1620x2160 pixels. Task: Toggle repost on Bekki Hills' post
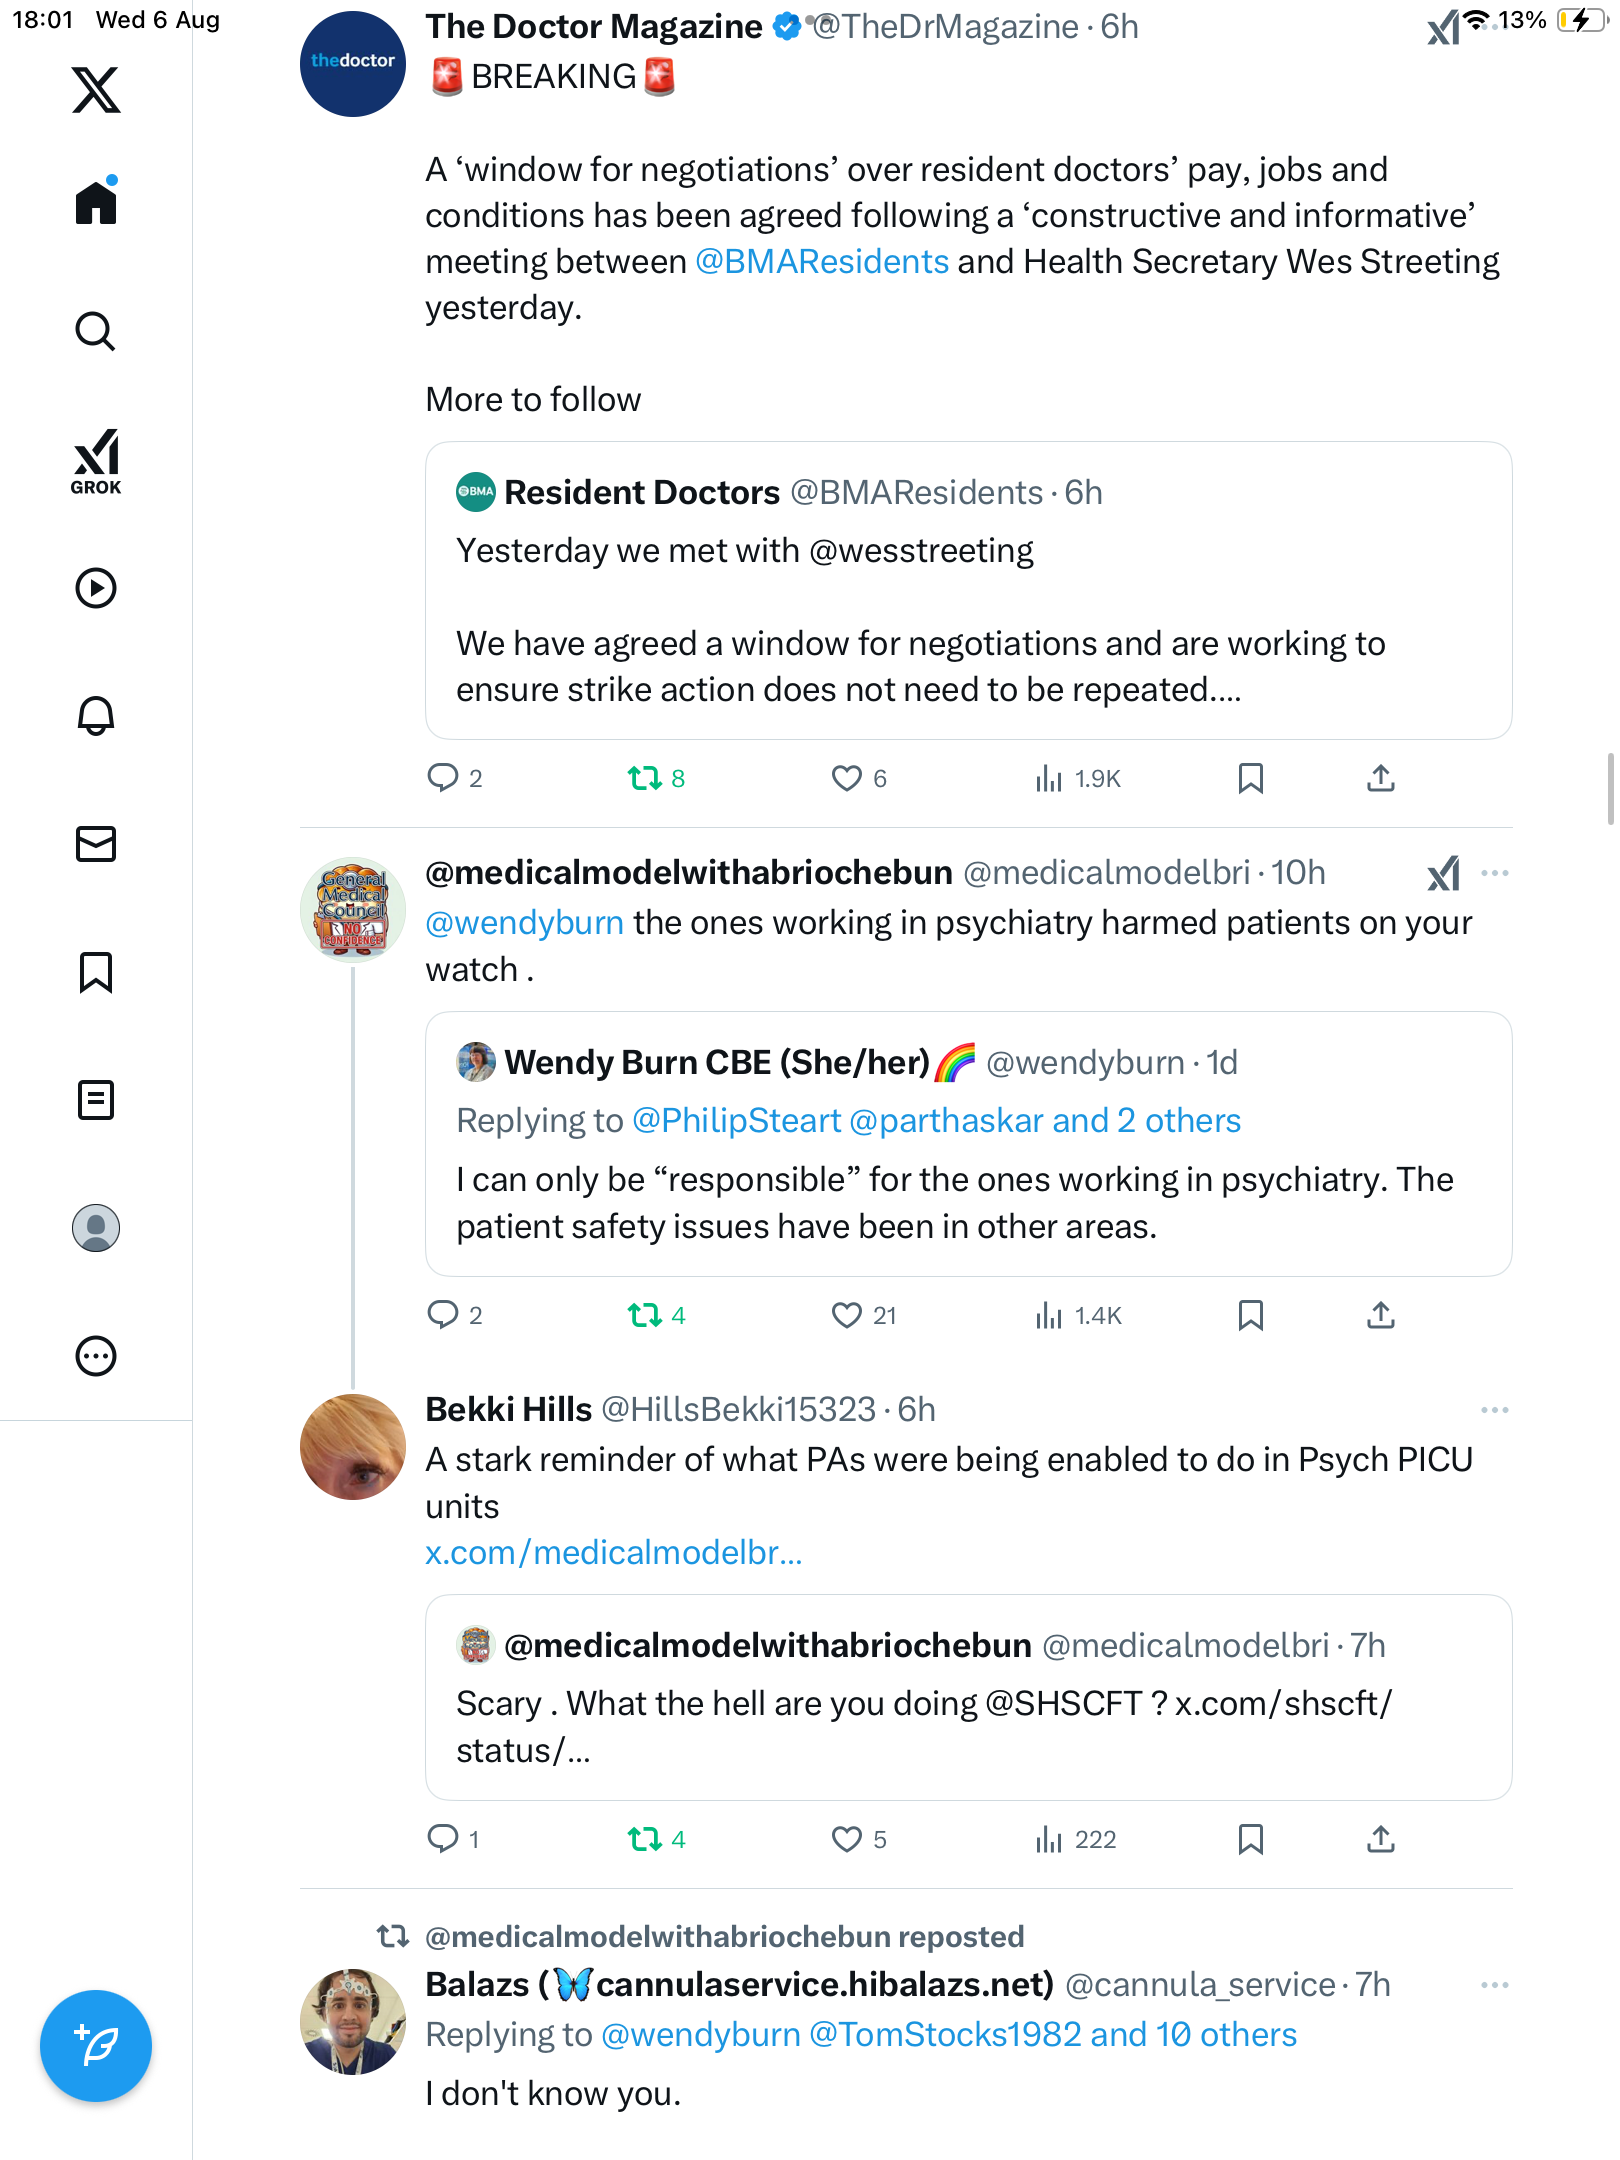click(645, 1839)
